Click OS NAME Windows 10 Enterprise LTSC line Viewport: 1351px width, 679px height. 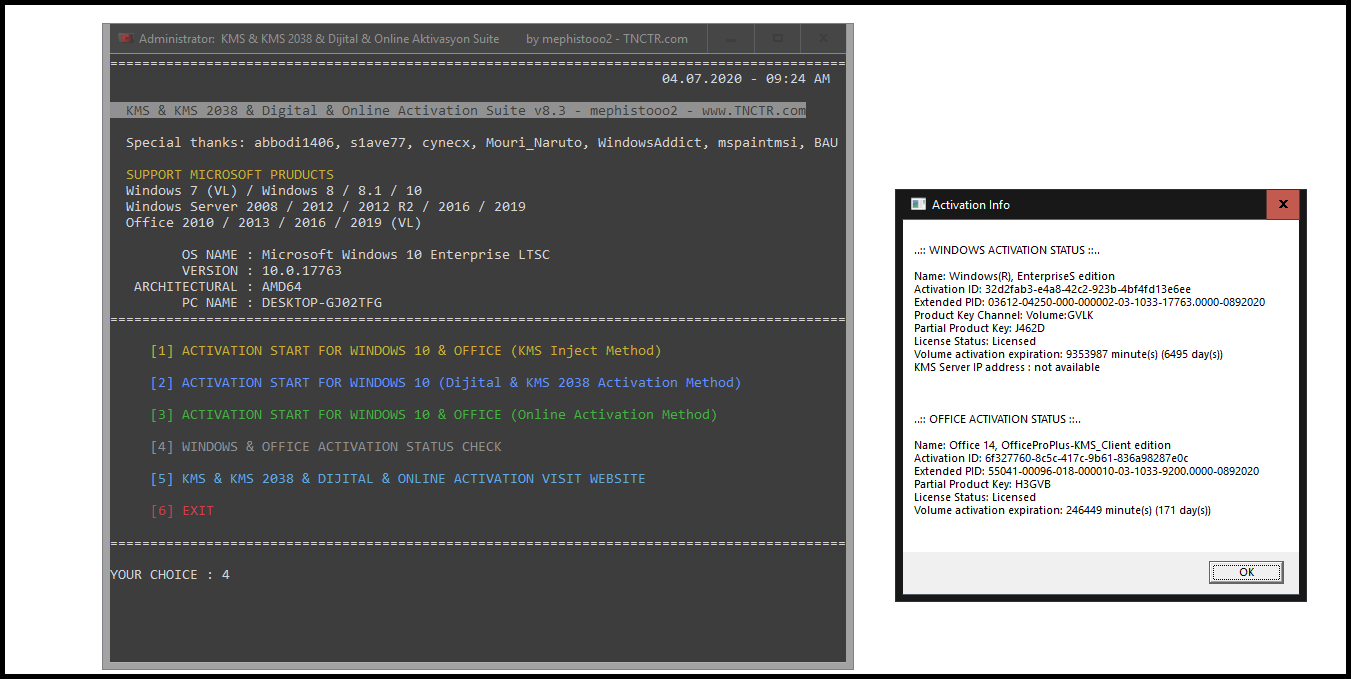click(x=366, y=255)
